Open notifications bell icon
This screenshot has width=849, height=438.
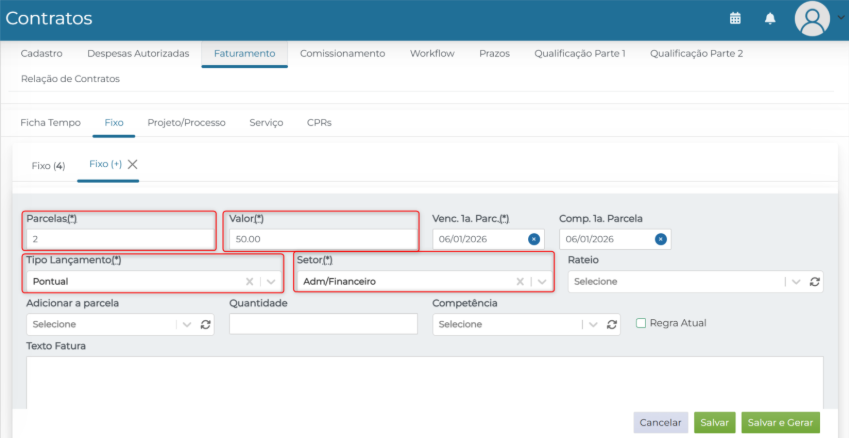coord(769,18)
